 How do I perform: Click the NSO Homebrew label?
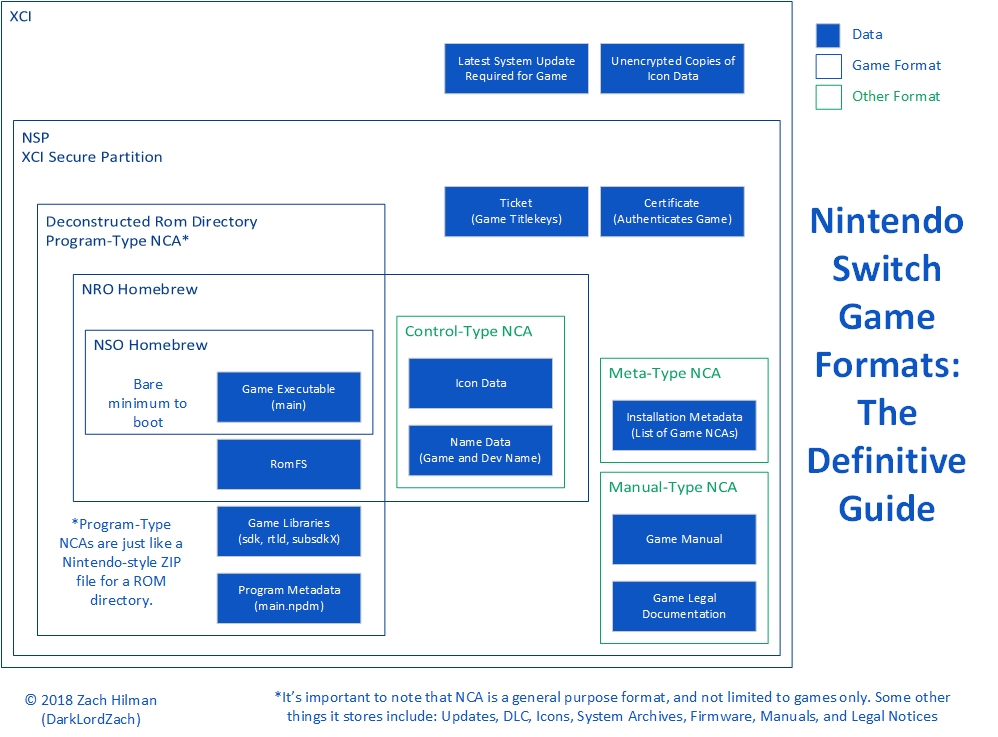click(x=151, y=345)
